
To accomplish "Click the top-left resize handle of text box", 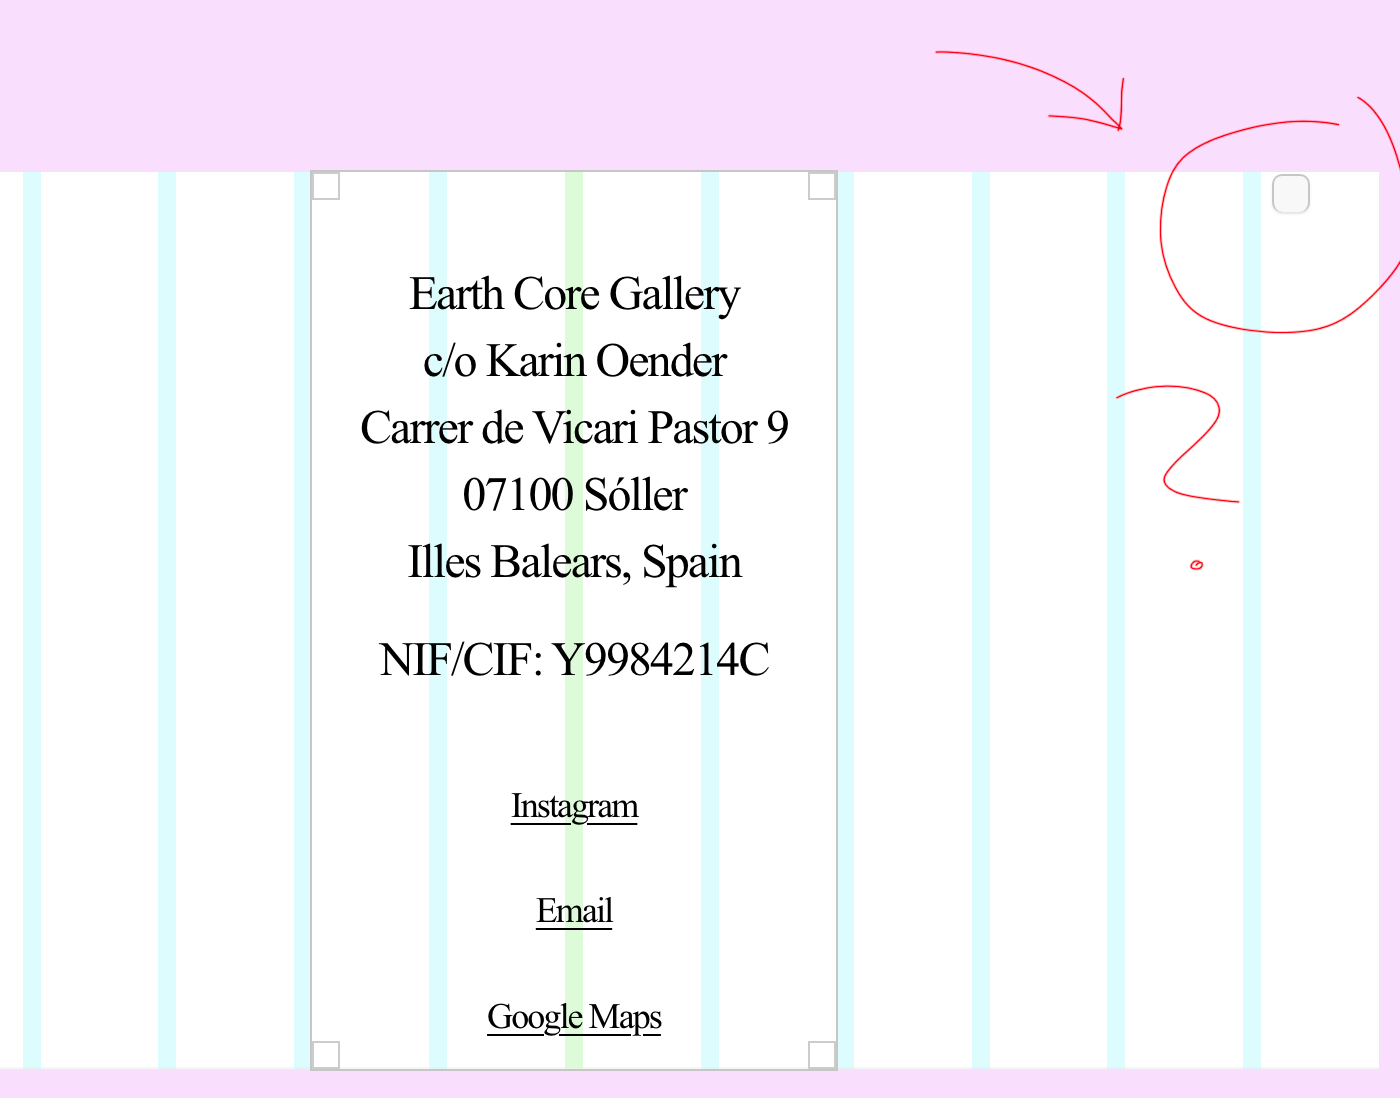I will [x=326, y=186].
